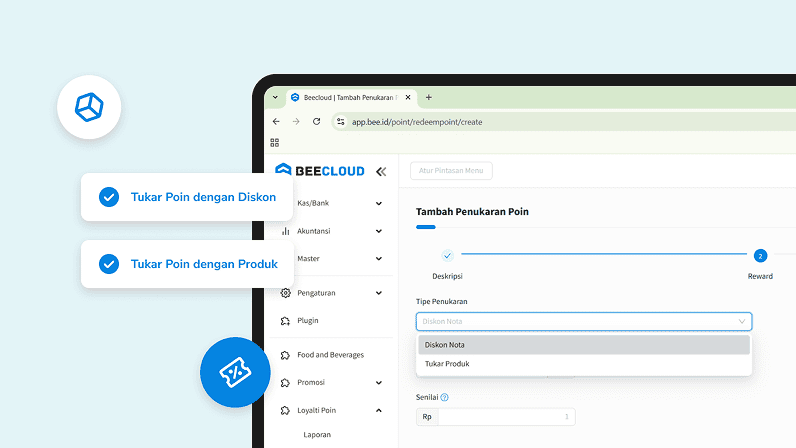Click the Tukar Poin dengan Diskon label

tap(203, 197)
